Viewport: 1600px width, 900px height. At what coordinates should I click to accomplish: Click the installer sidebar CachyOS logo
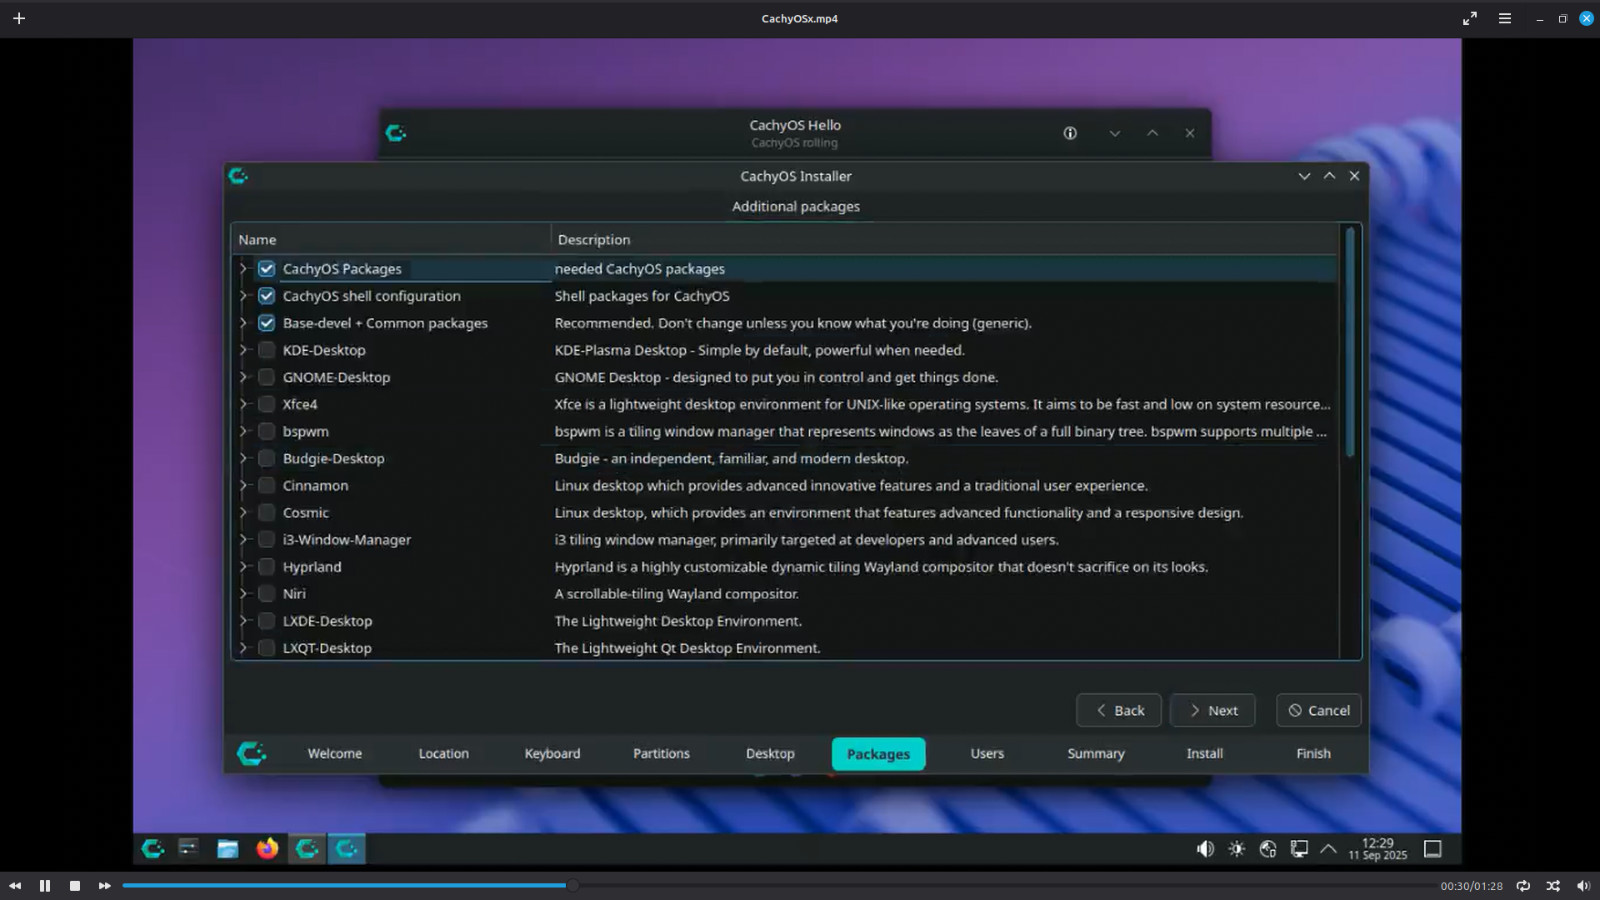tap(251, 753)
